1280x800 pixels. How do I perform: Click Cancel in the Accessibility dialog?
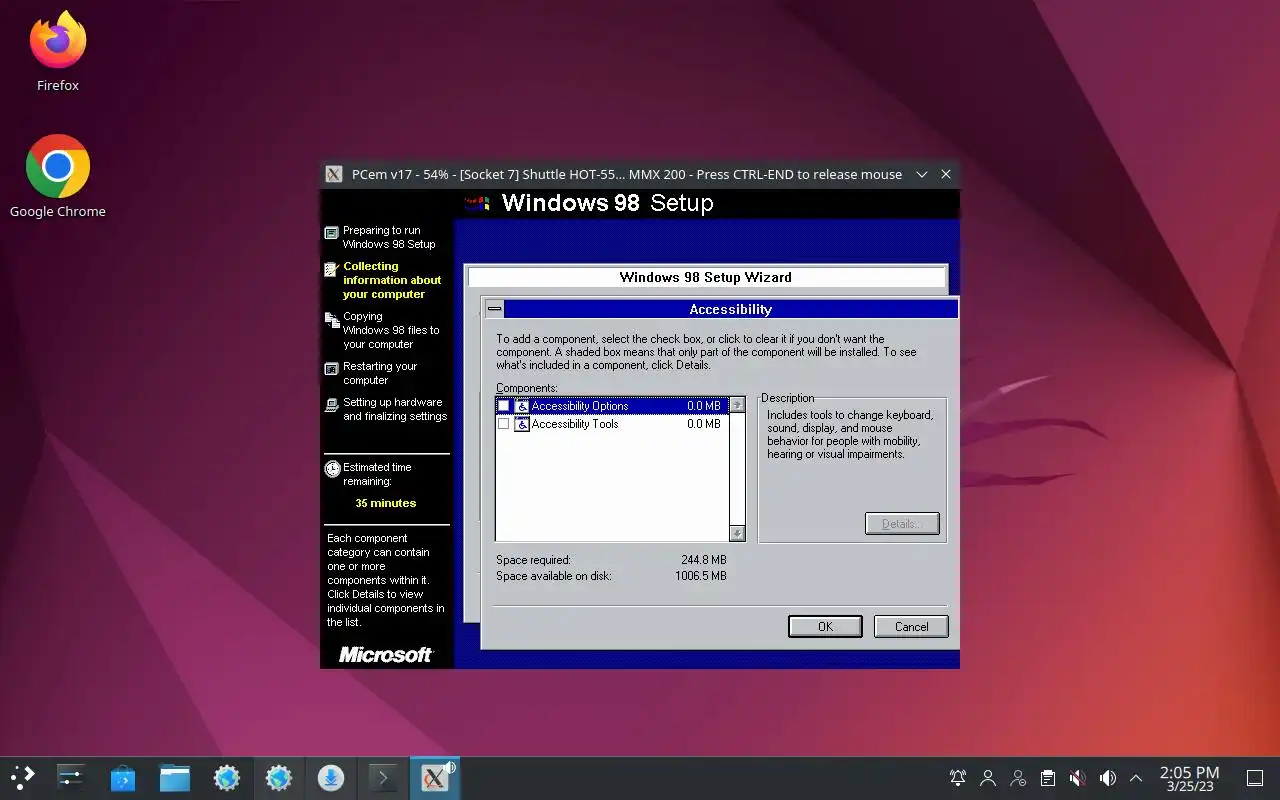[x=911, y=626]
